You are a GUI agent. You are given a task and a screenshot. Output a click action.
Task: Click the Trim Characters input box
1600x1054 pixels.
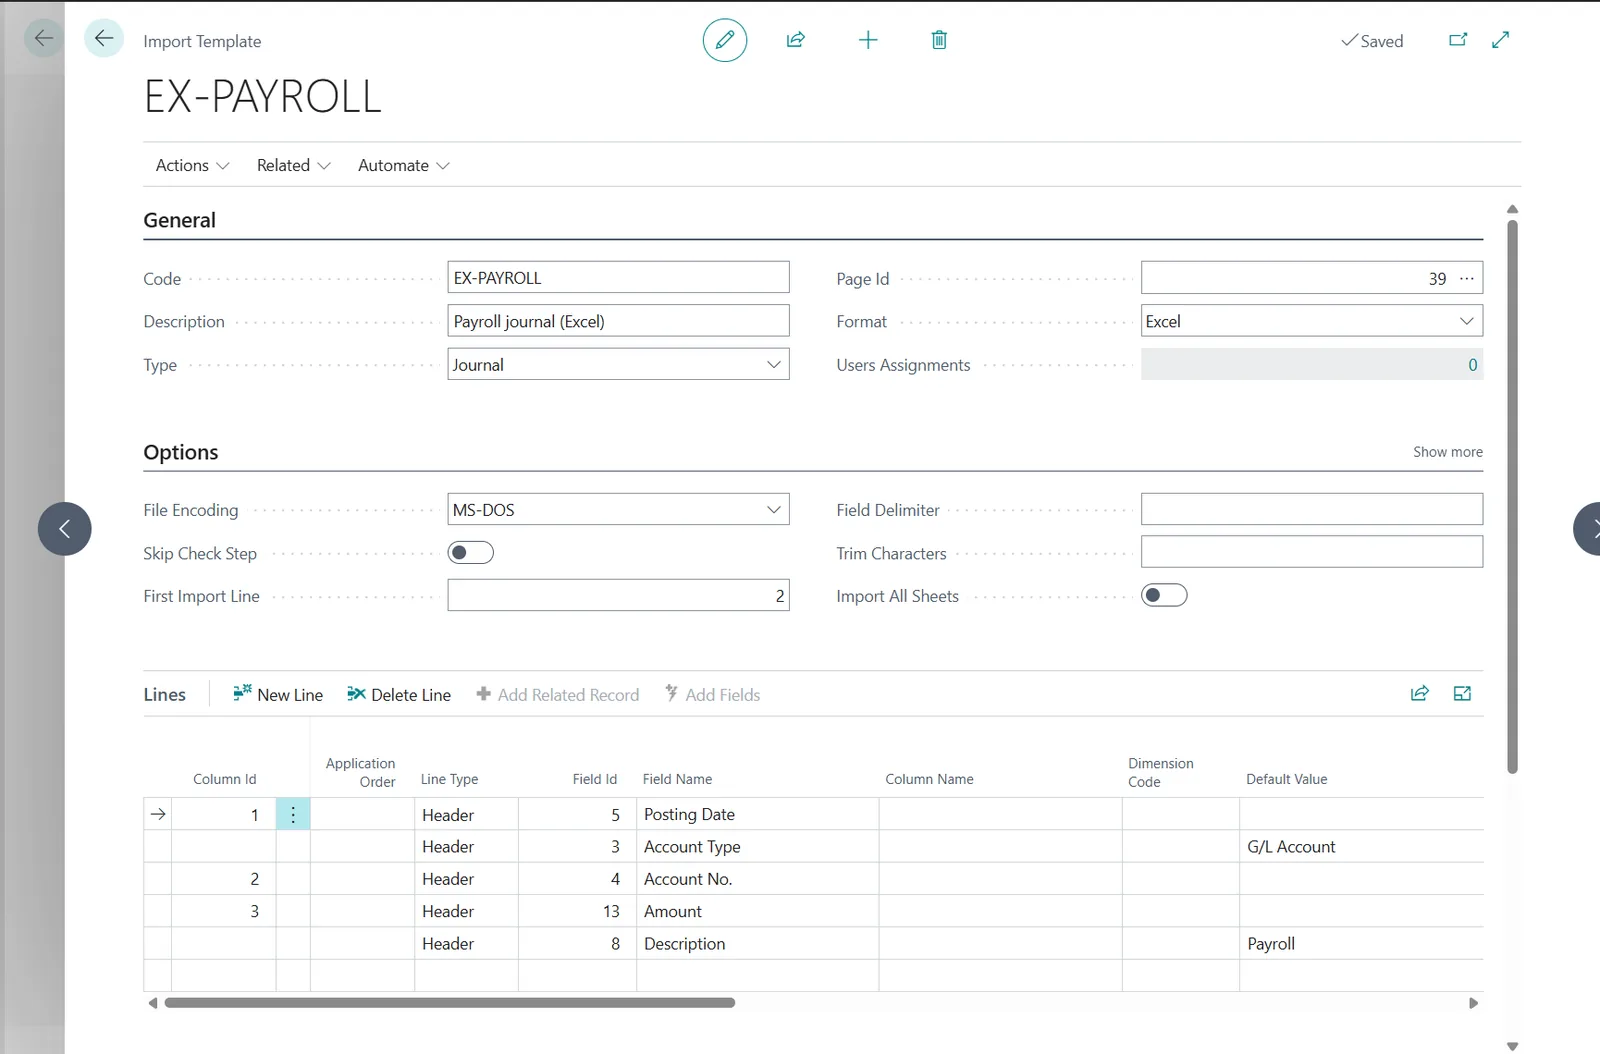[x=1312, y=552]
